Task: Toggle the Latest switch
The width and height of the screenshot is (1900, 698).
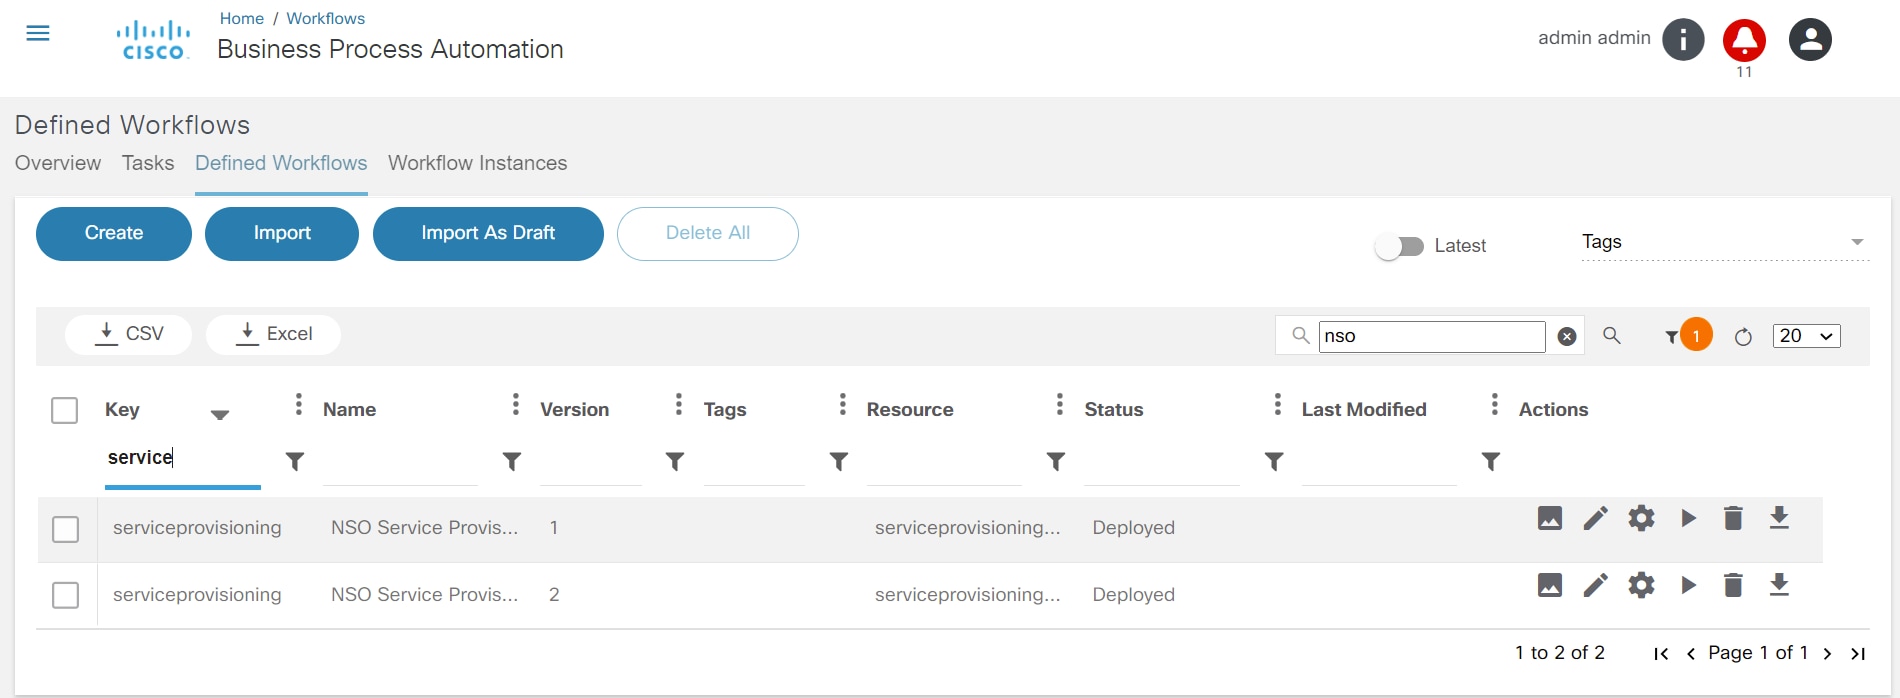Action: (x=1399, y=246)
